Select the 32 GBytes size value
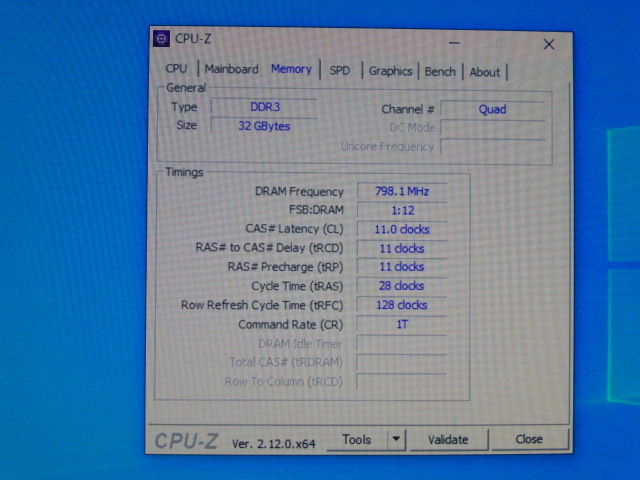 coord(264,126)
